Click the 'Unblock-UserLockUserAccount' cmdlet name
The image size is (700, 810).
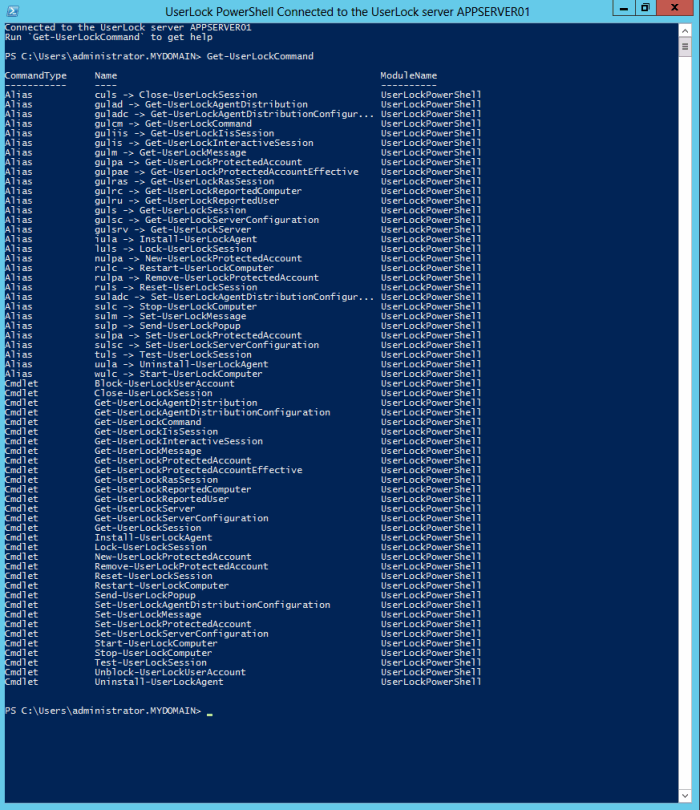(x=170, y=673)
